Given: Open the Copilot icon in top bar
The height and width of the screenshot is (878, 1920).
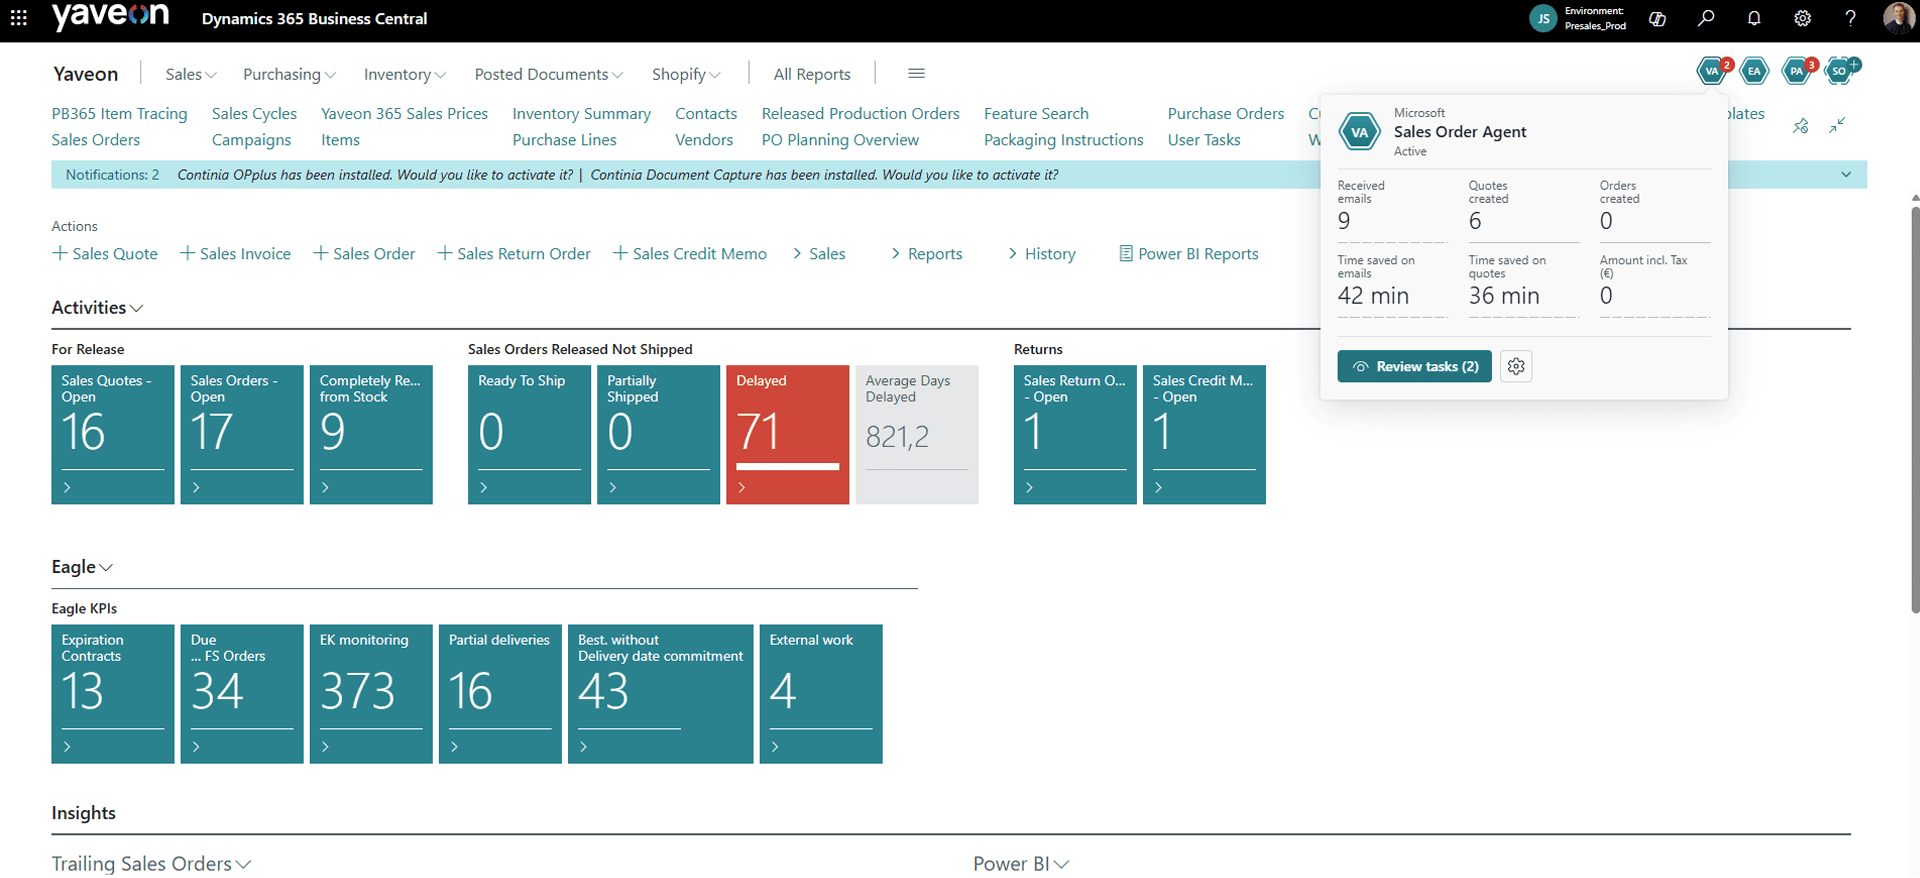Looking at the screenshot, I should click(x=1657, y=18).
